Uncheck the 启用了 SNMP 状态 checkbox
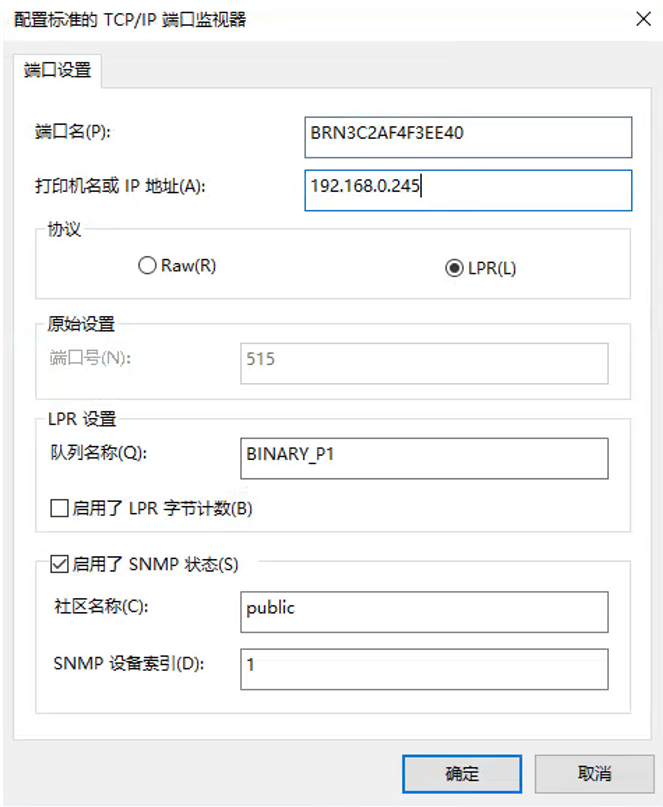Viewport: 663px width, 807px height. tap(59, 564)
